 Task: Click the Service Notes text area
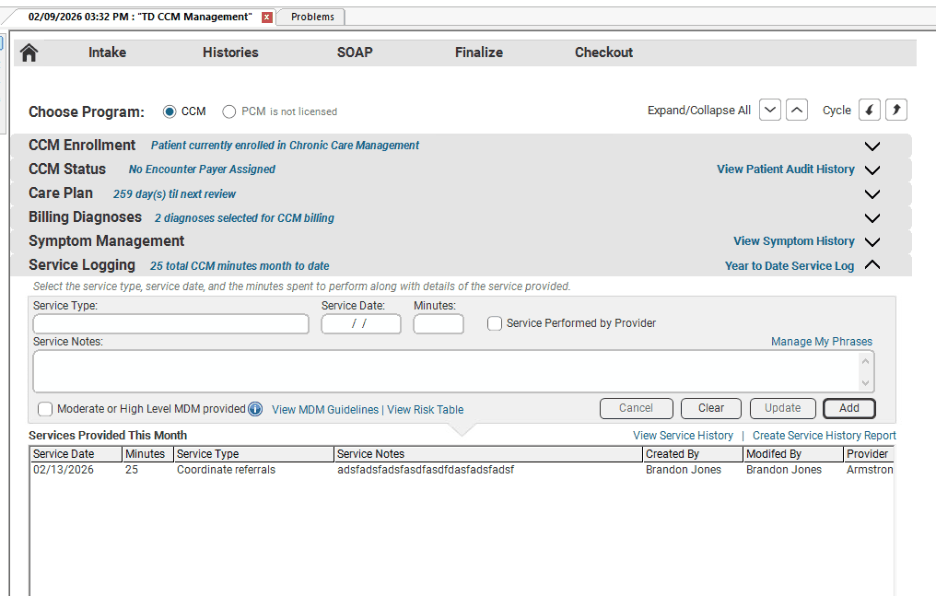(x=454, y=371)
